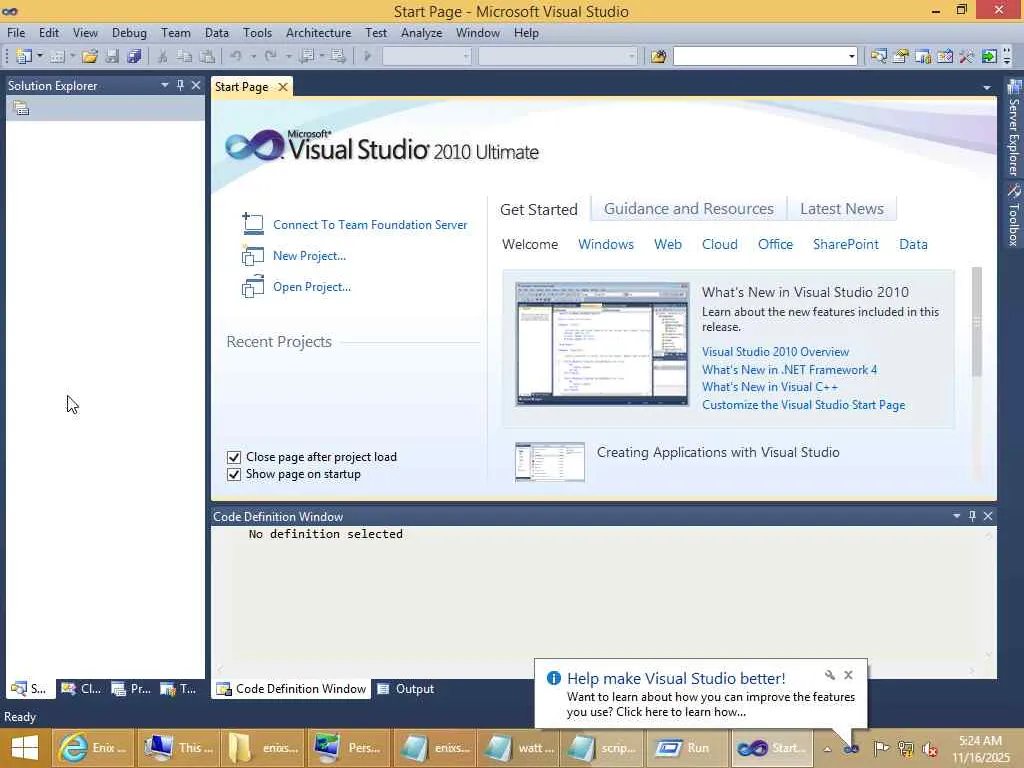This screenshot has height=768, width=1024.
Task: Open the Solution Explorer window position dropdown
Action: (x=165, y=85)
